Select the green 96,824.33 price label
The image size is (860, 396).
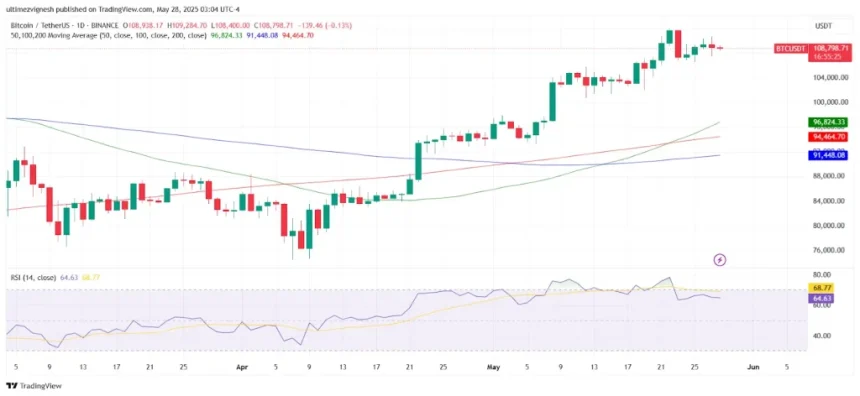[x=828, y=122]
